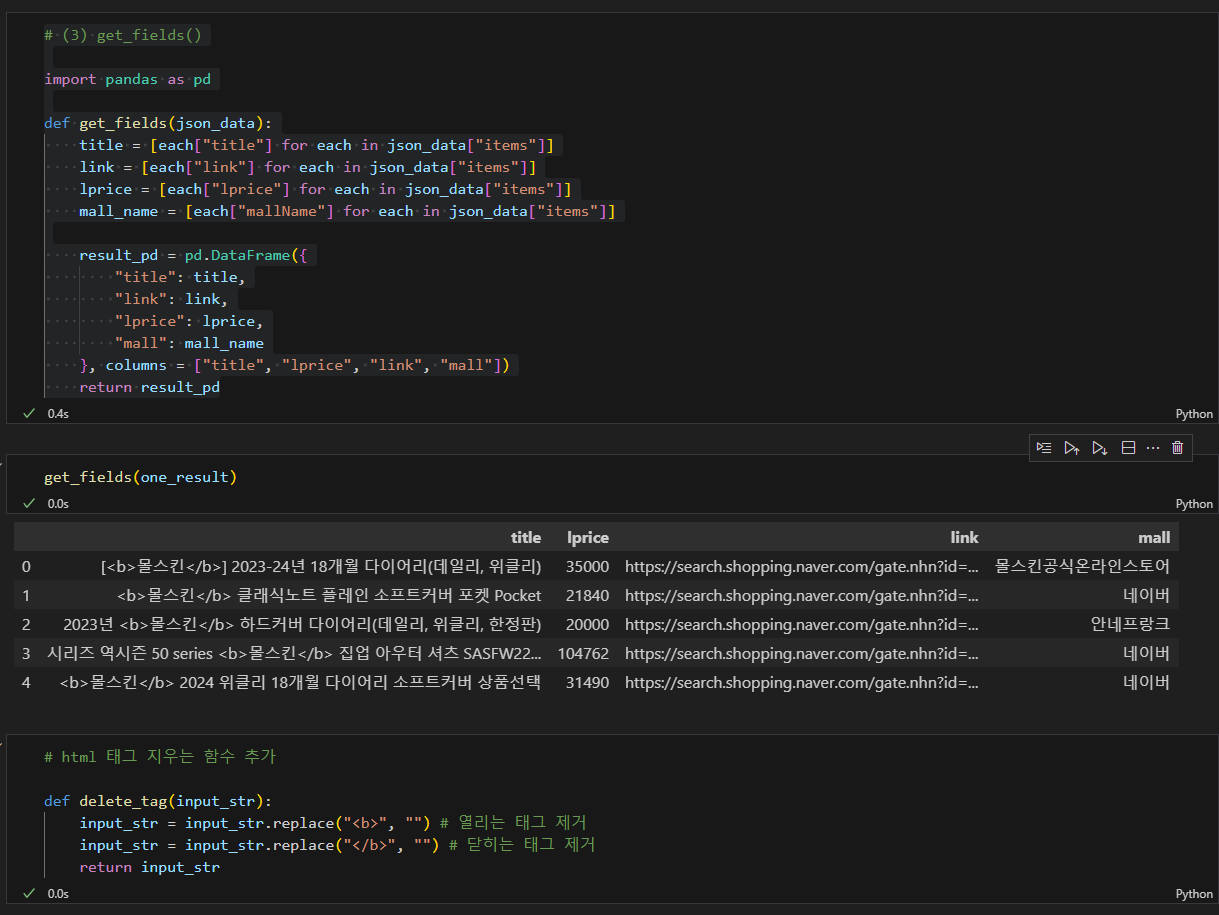This screenshot has width=1219, height=915.
Task: Select the price cell 104762
Action: [583, 653]
